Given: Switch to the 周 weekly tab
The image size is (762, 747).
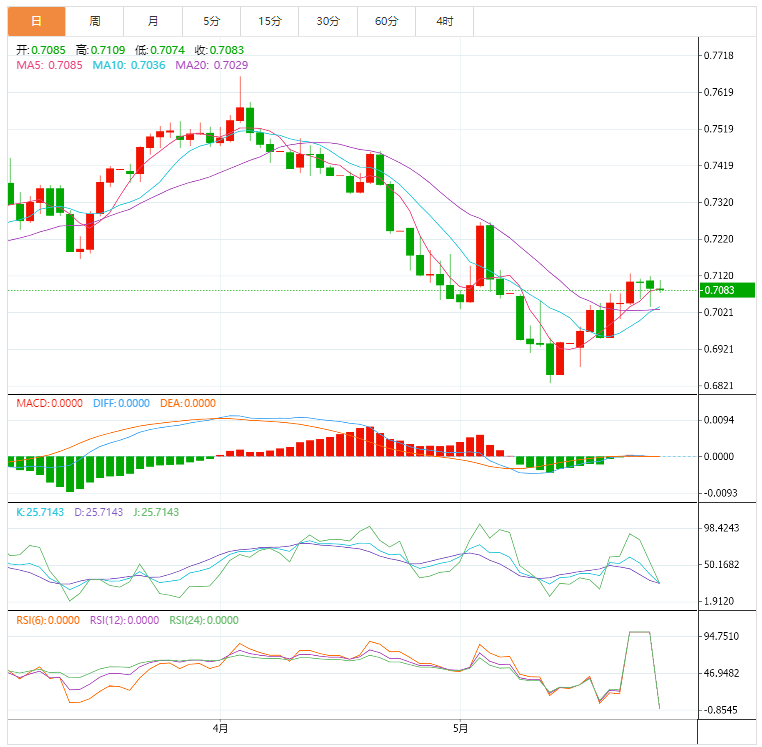Looking at the screenshot, I should (95, 21).
